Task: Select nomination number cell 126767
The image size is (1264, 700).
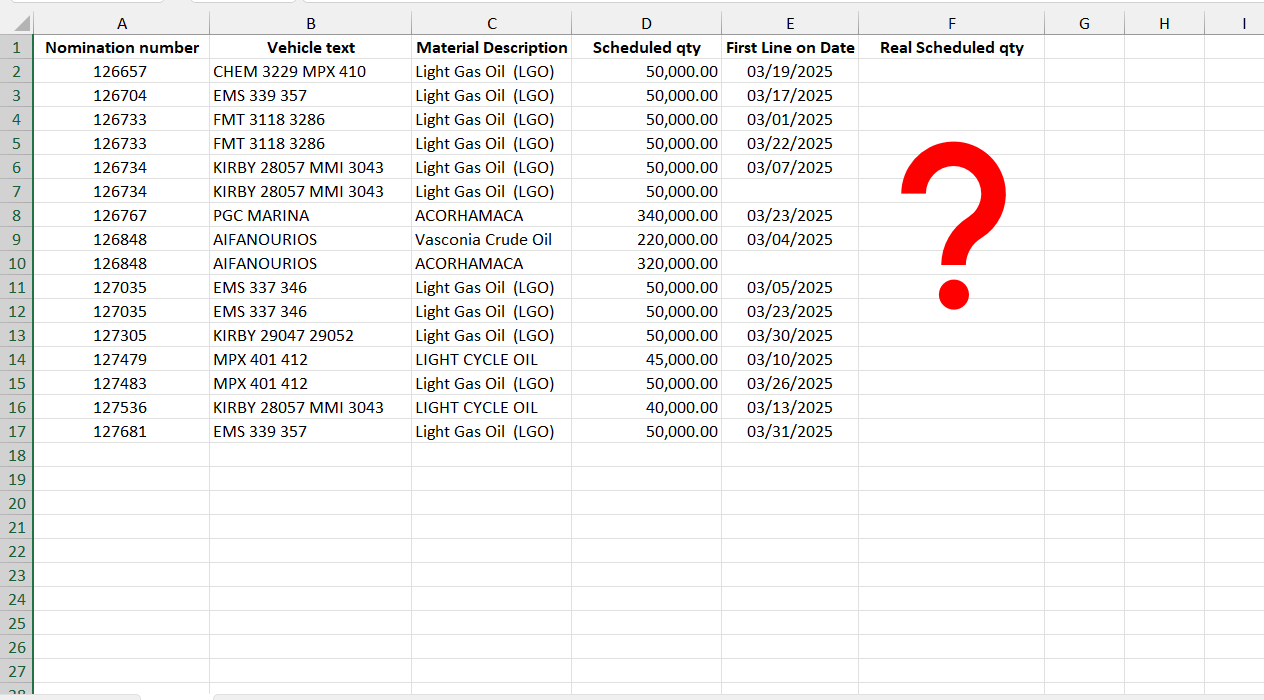Action: click(x=122, y=215)
